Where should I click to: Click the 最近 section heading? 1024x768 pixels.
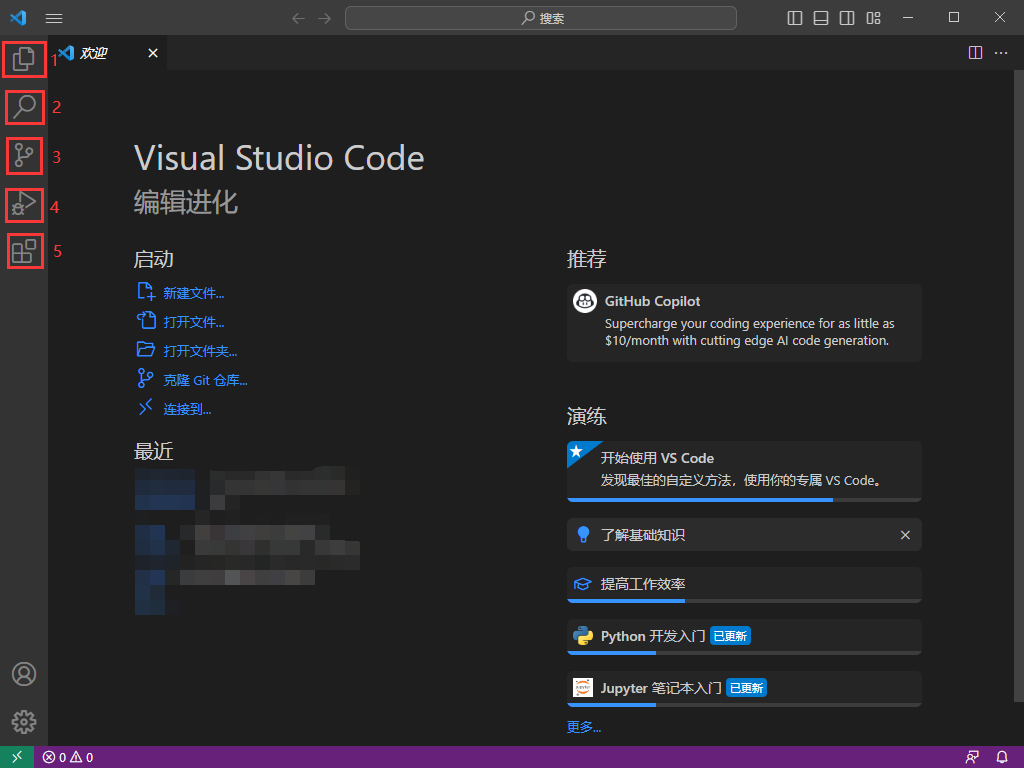153,451
